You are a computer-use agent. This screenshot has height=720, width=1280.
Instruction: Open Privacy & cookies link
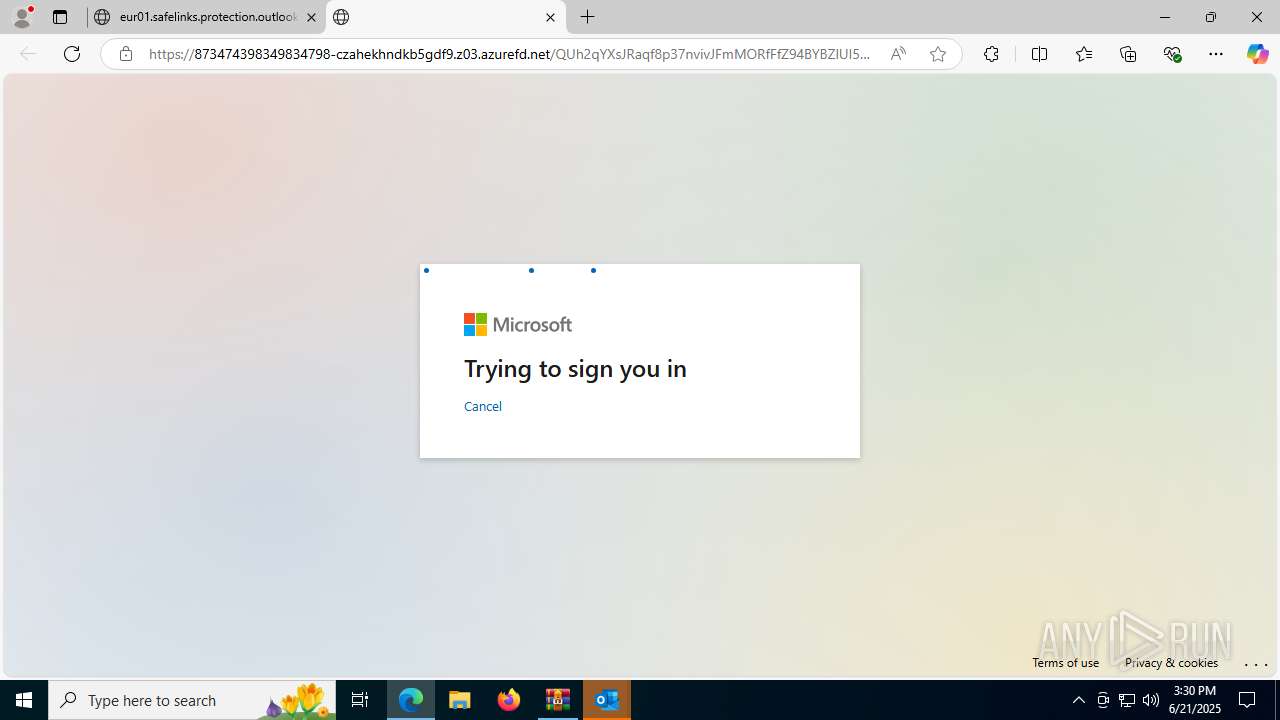[x=1171, y=663]
